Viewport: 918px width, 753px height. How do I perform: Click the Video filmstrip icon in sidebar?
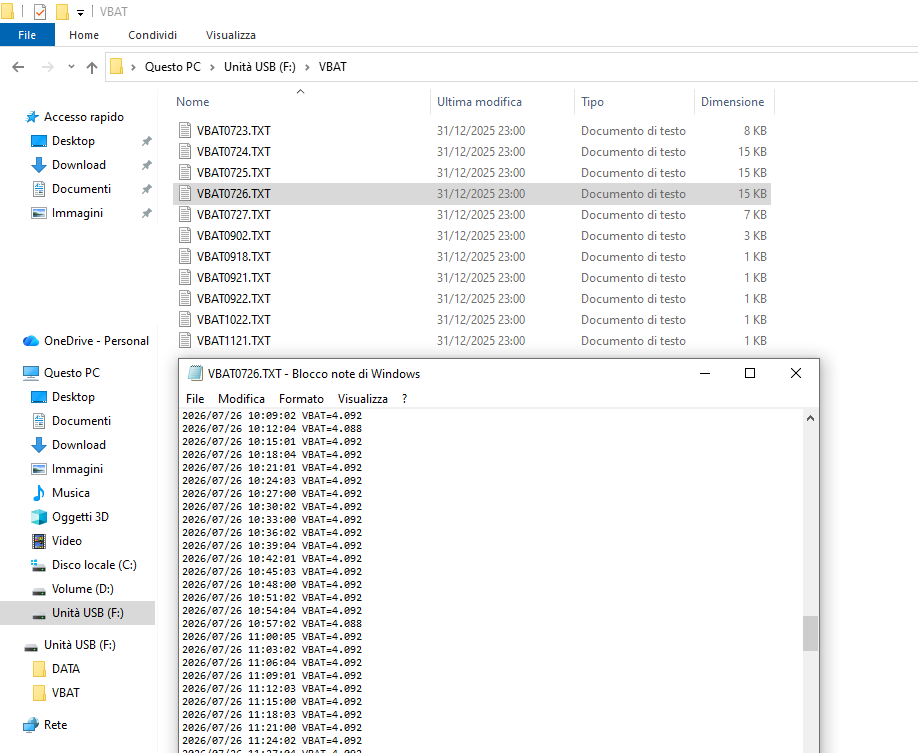click(39, 541)
